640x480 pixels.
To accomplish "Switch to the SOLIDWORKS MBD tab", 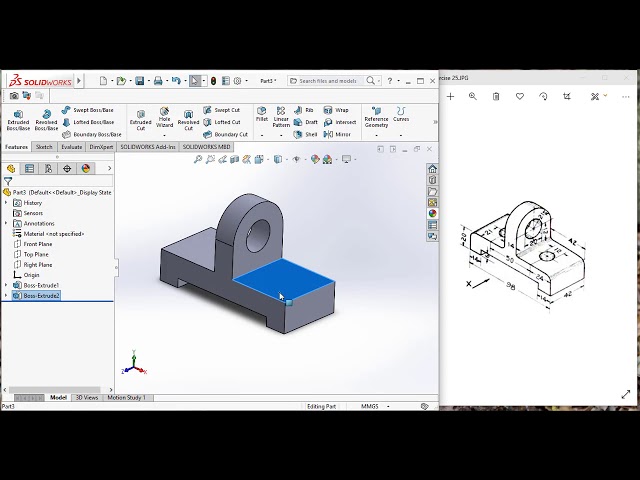I will pyautogui.click(x=207, y=147).
